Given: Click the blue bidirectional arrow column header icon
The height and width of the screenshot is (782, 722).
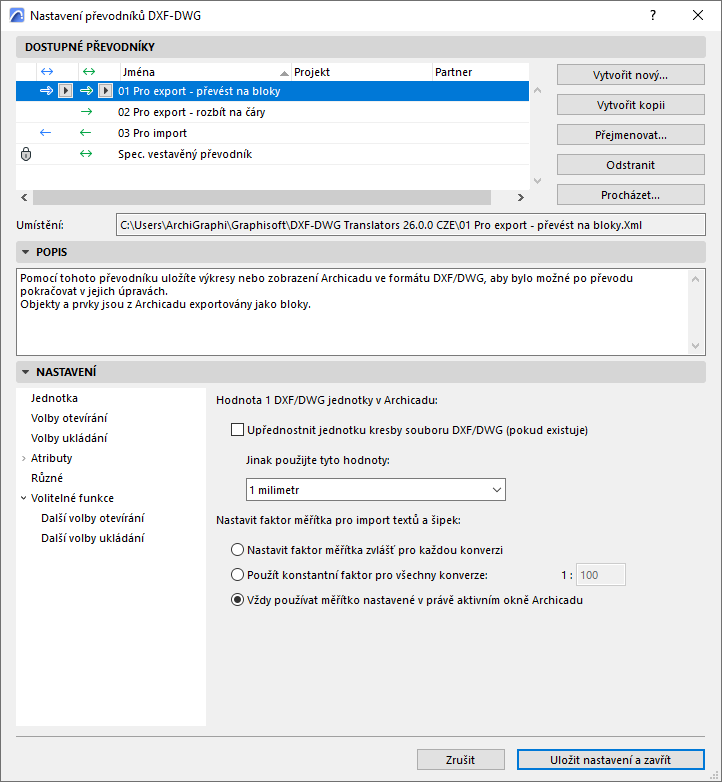Looking at the screenshot, I should click(x=47, y=72).
